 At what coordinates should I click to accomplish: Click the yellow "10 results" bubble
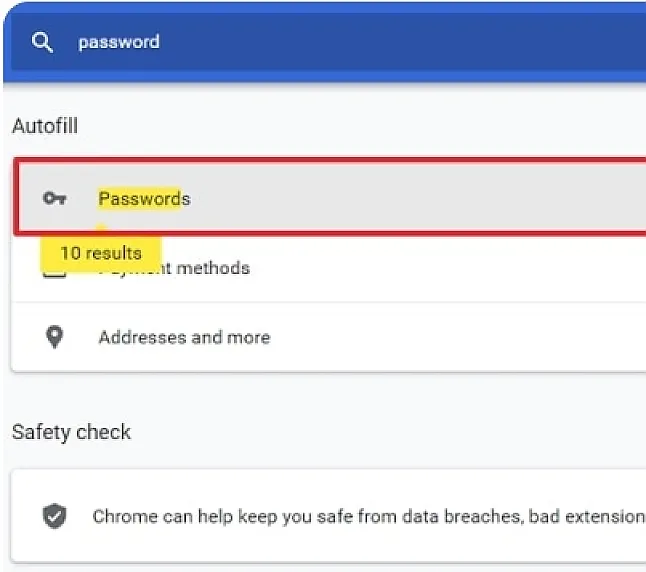(101, 253)
